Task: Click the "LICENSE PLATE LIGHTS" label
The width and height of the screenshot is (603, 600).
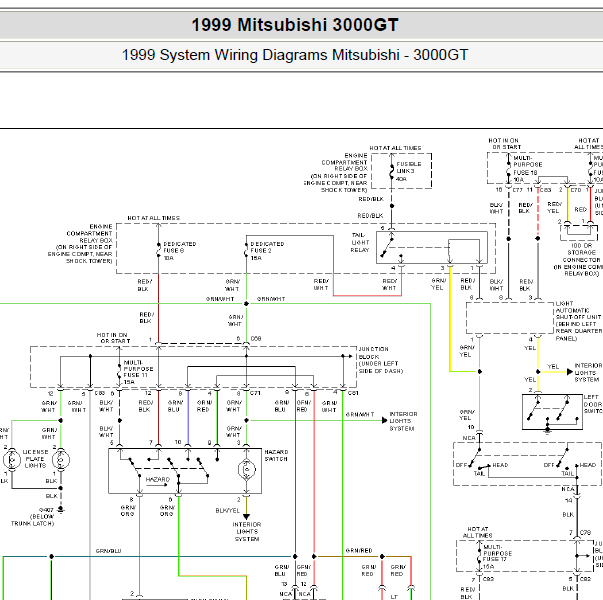Action: 35,458
